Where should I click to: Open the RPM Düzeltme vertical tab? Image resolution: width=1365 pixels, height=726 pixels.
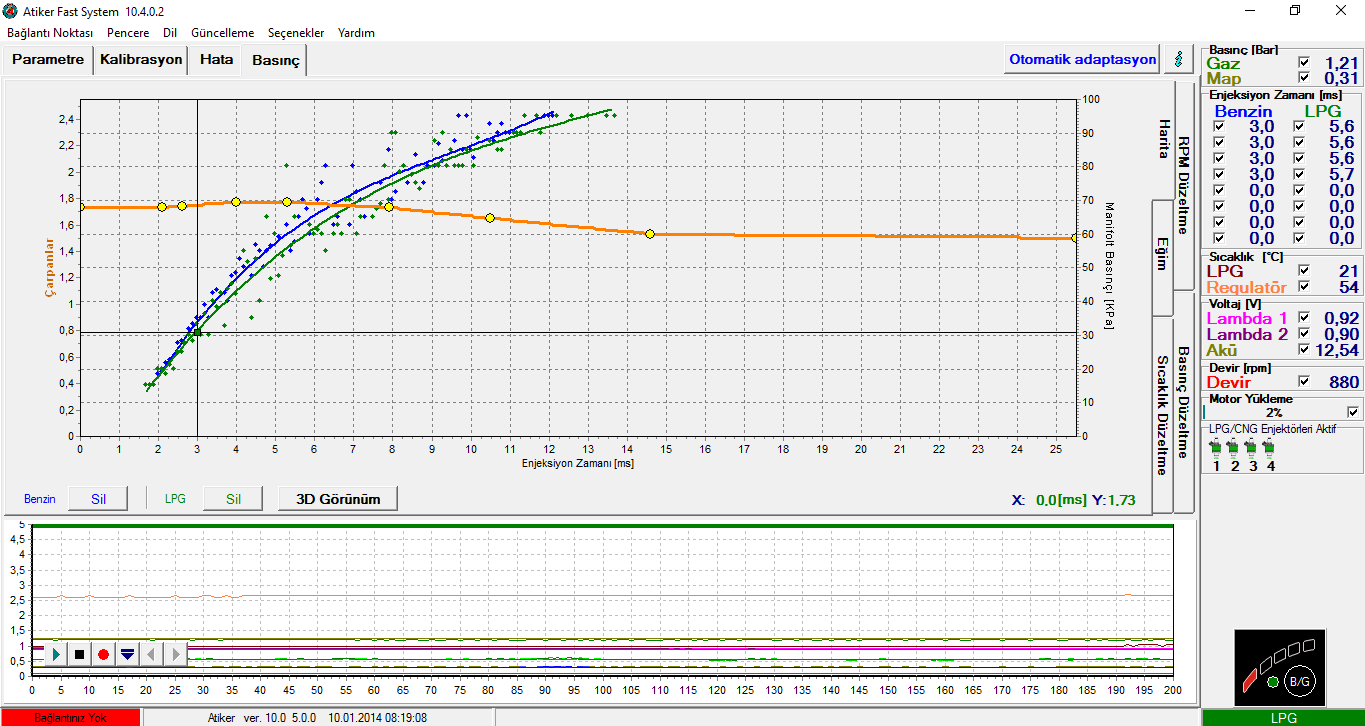(x=1183, y=185)
